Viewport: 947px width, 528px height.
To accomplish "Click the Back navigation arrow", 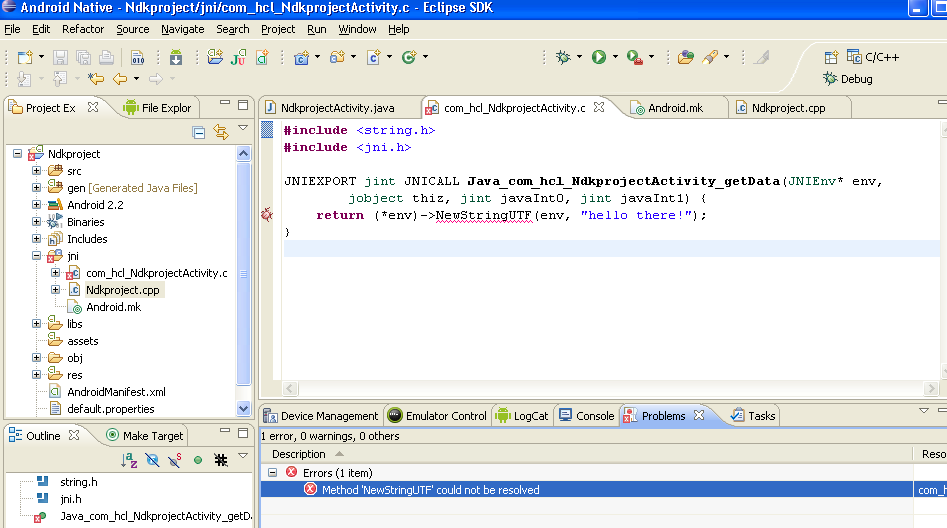I will pyautogui.click(x=120, y=79).
